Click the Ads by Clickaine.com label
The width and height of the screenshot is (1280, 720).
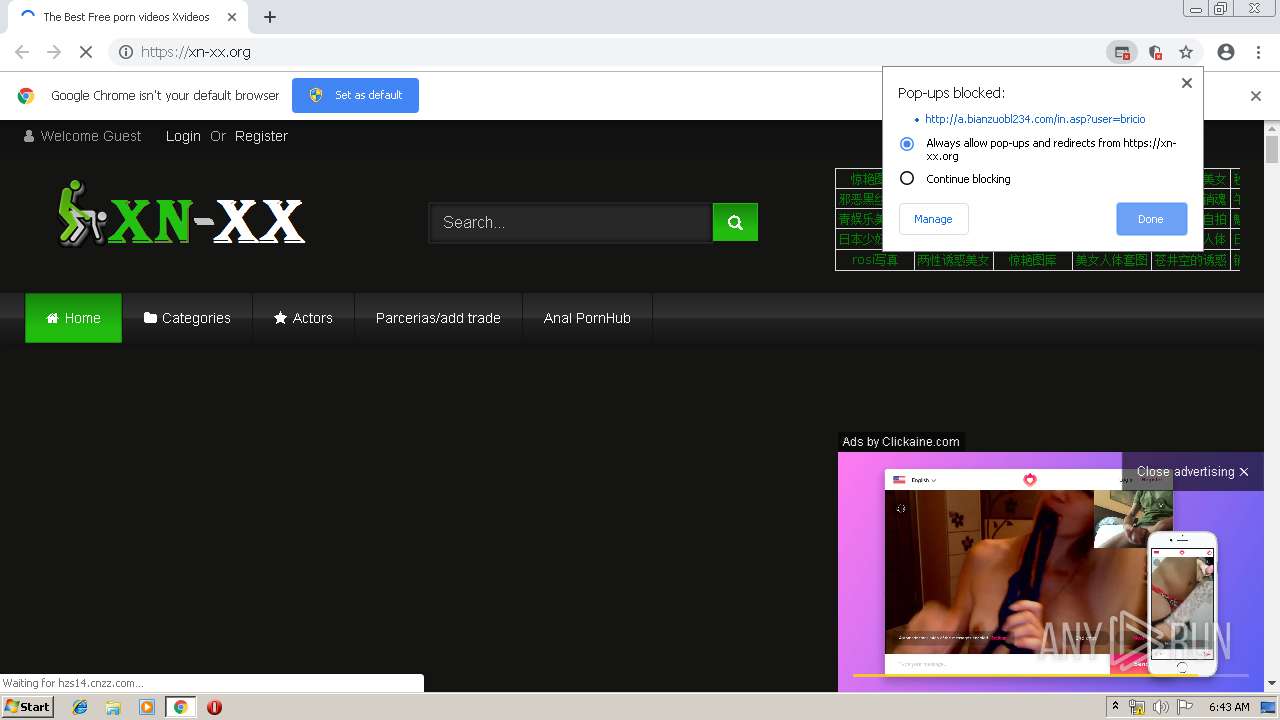coord(901,441)
